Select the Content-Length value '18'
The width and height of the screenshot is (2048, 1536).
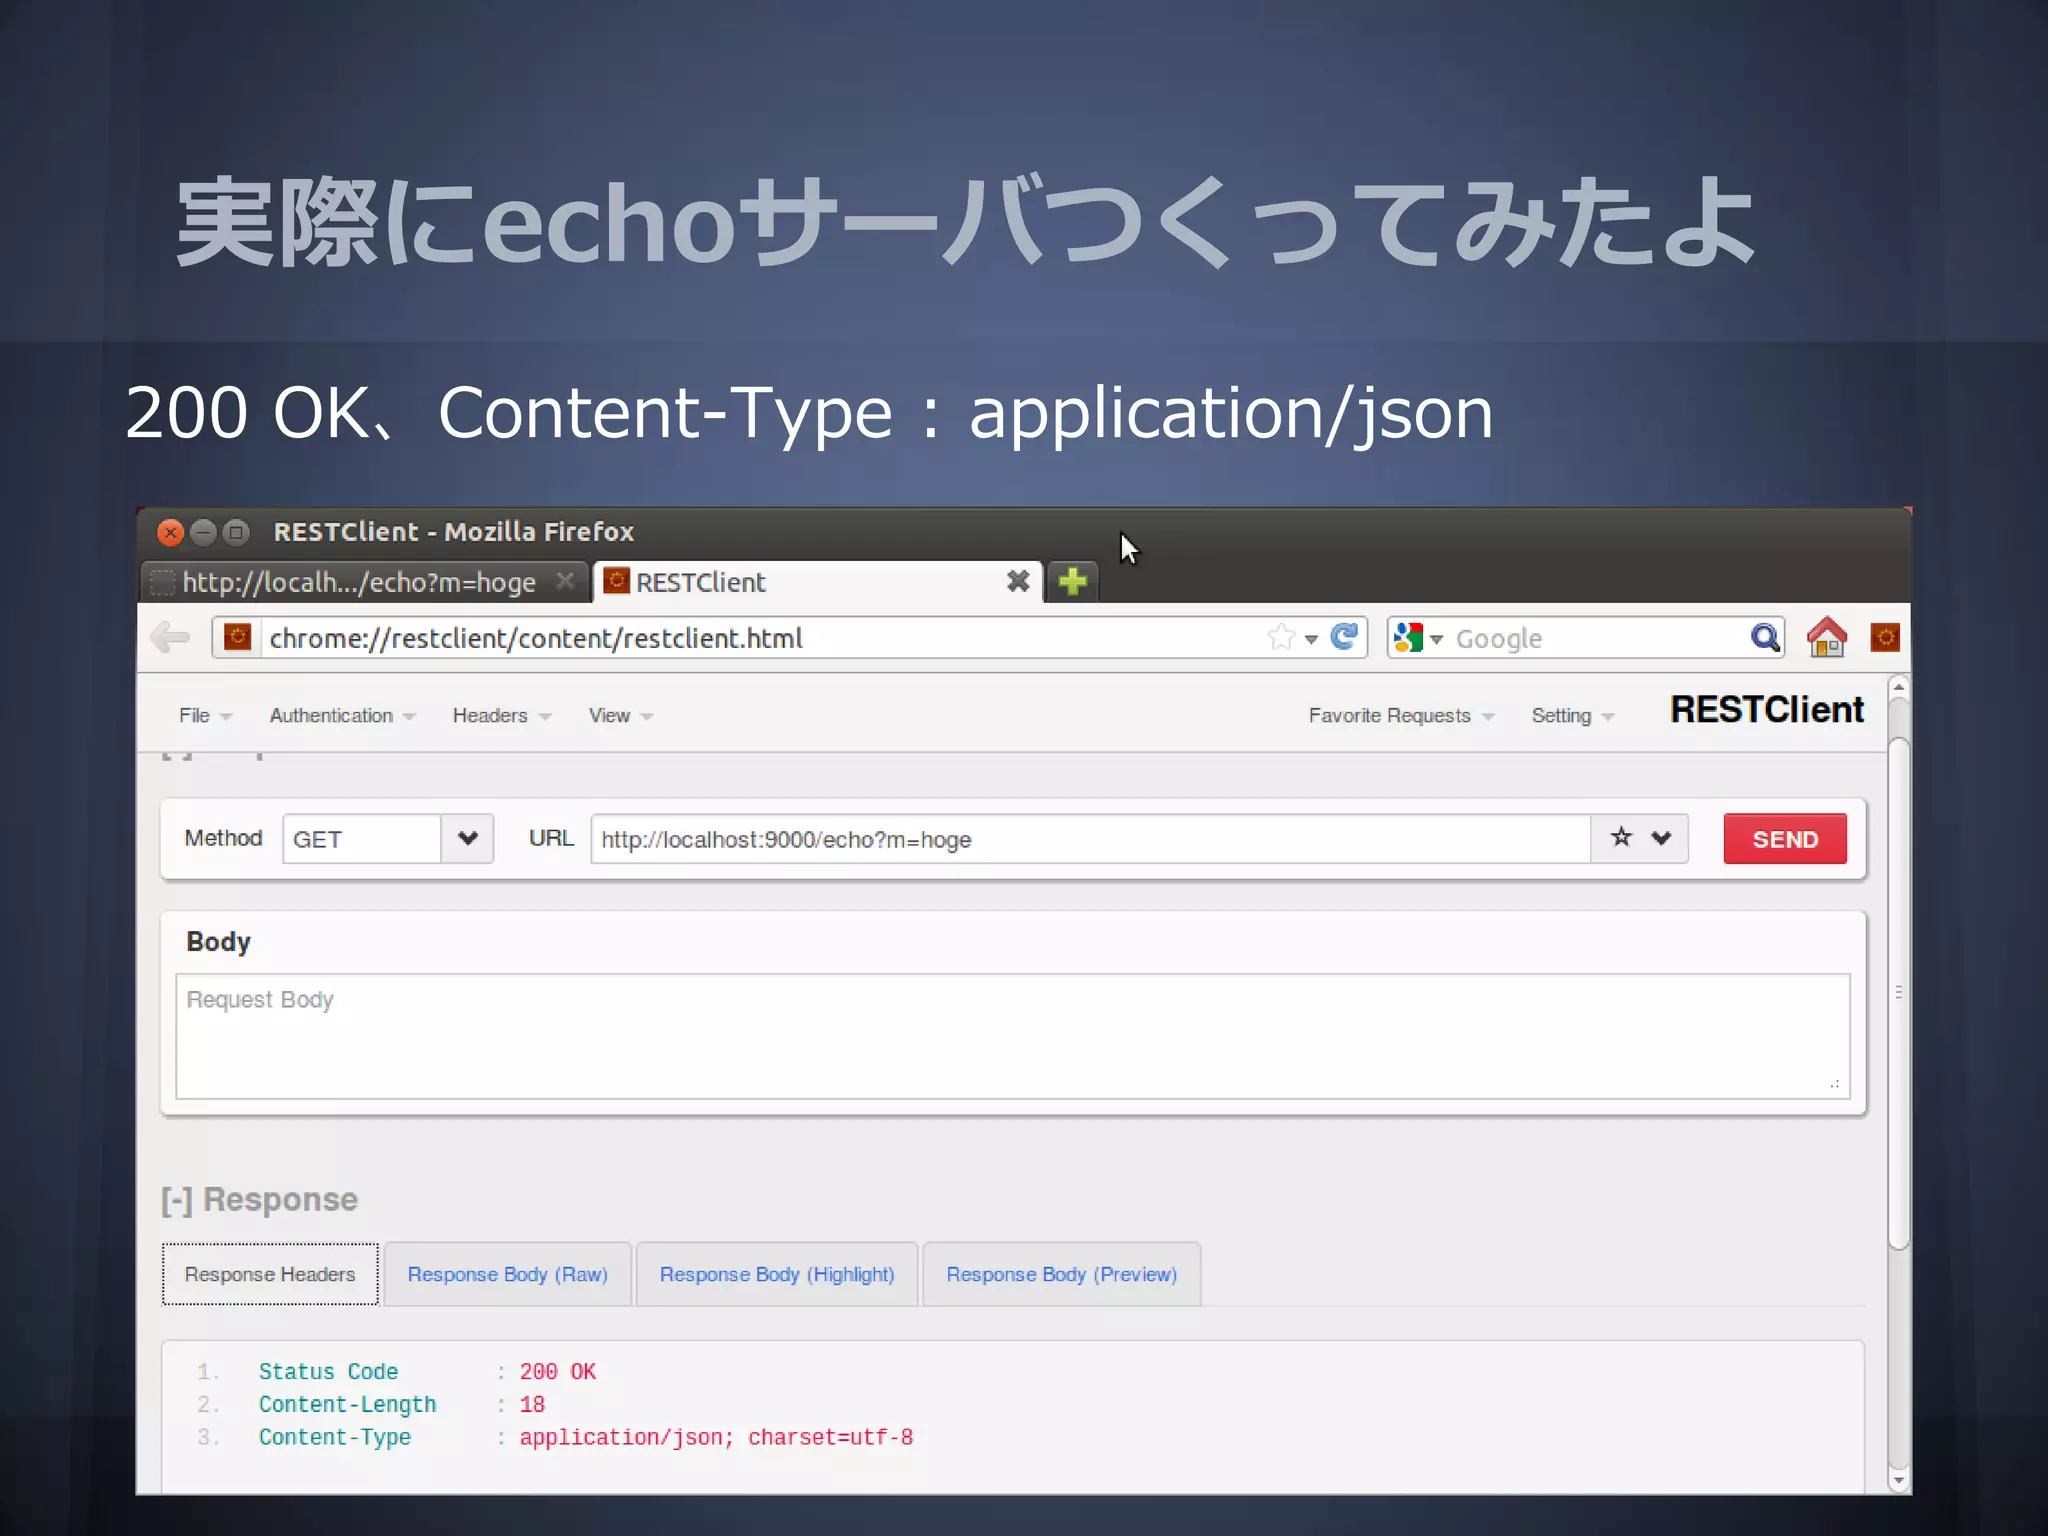[x=532, y=1405]
